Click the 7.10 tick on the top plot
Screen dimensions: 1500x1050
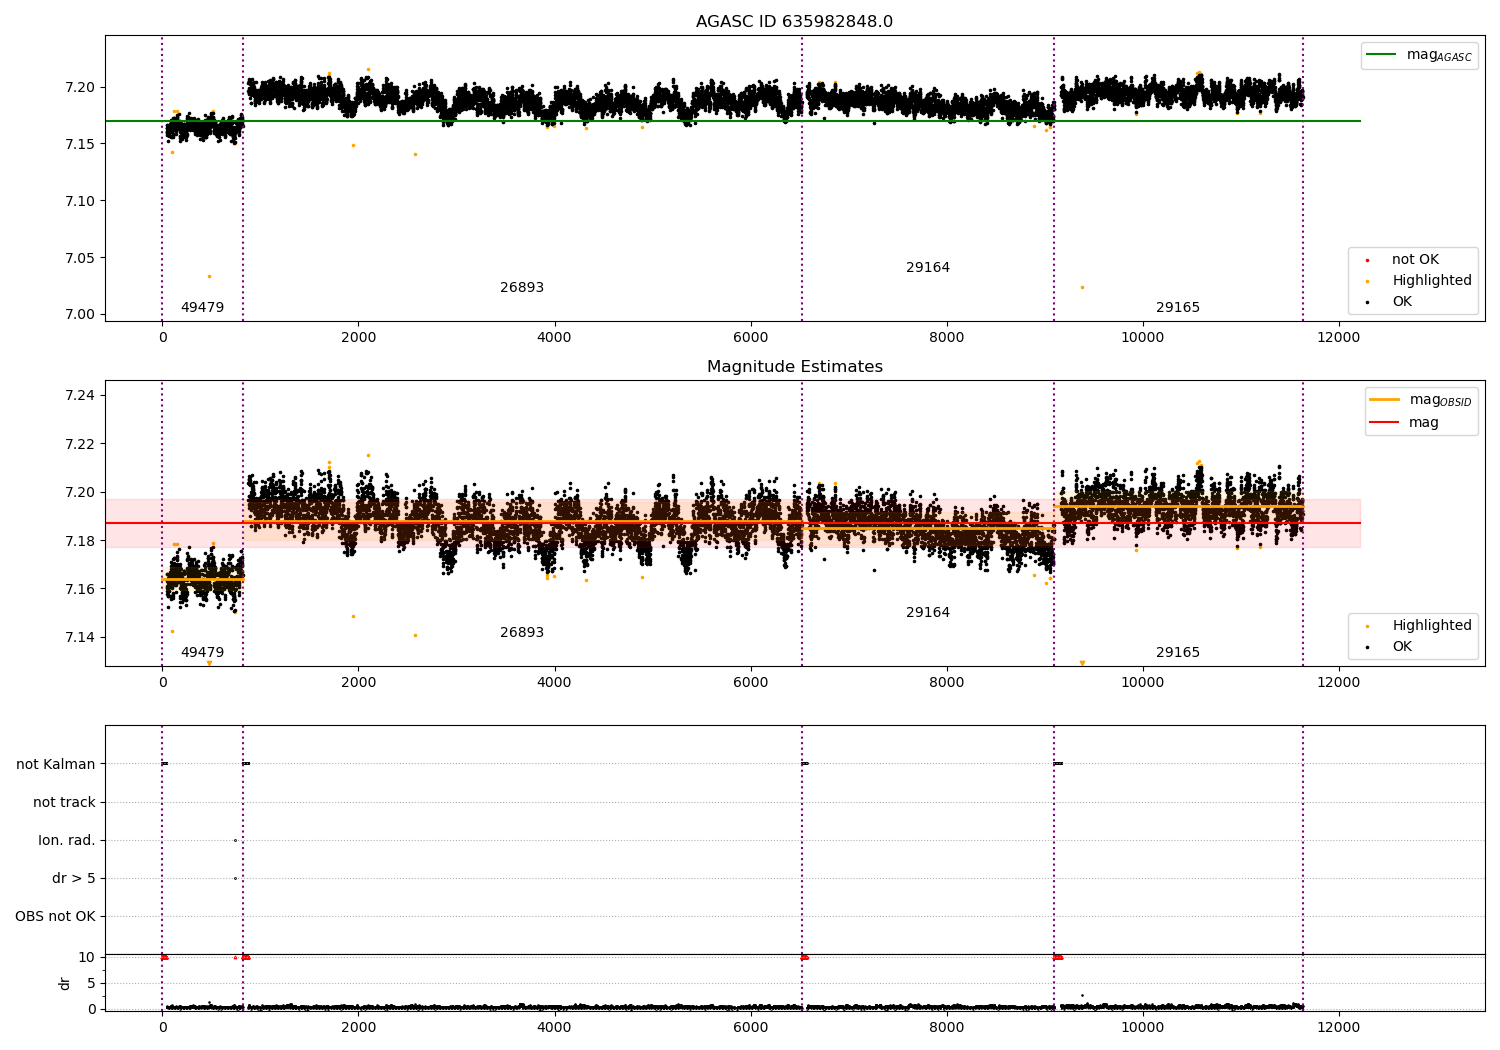point(79,202)
